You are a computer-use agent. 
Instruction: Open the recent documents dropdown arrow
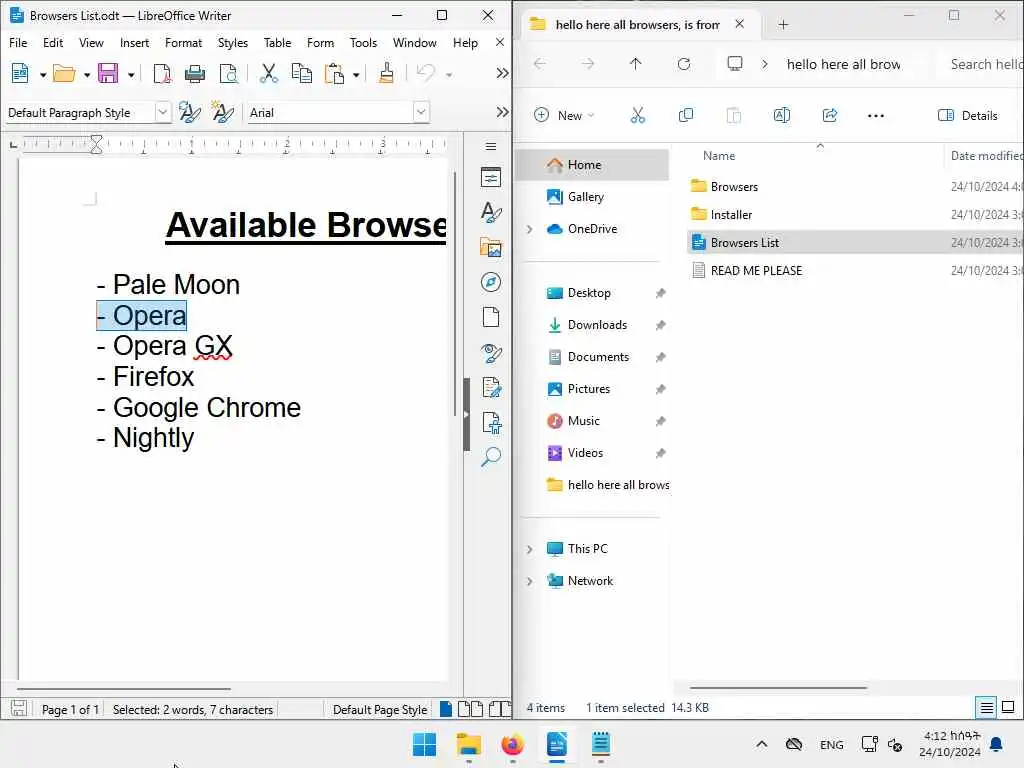tap(86, 74)
